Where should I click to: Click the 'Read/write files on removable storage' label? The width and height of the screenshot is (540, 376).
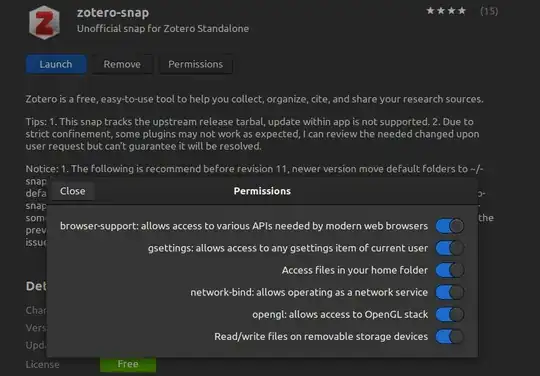click(x=321, y=337)
